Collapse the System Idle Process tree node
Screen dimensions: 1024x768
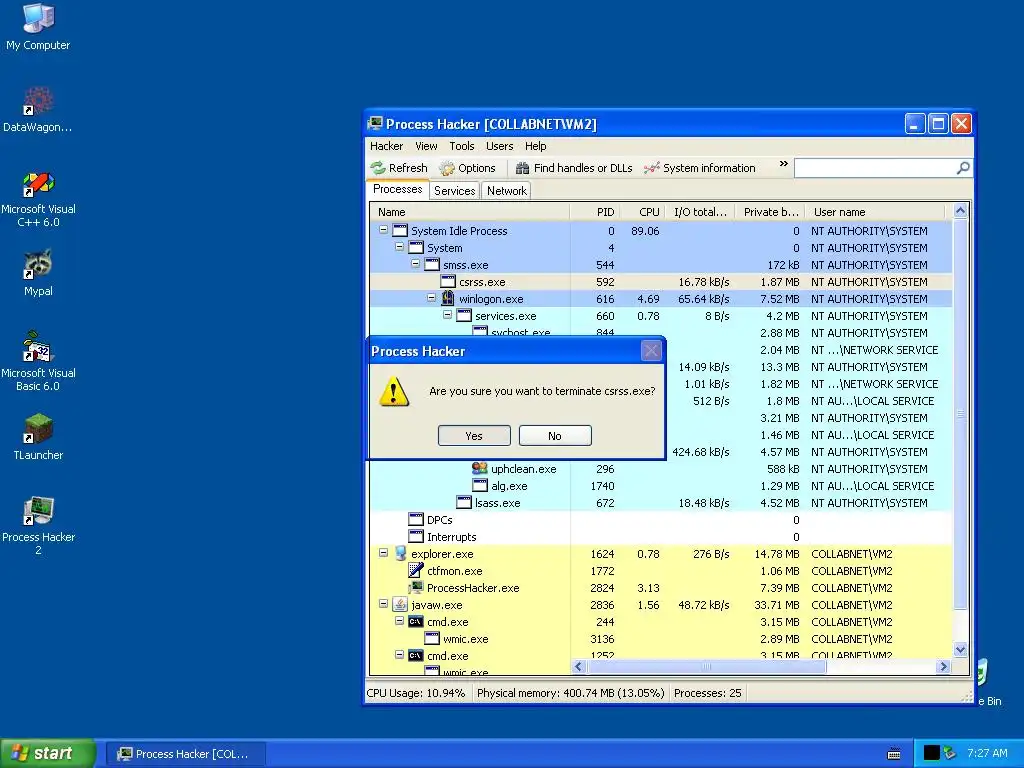(x=383, y=230)
